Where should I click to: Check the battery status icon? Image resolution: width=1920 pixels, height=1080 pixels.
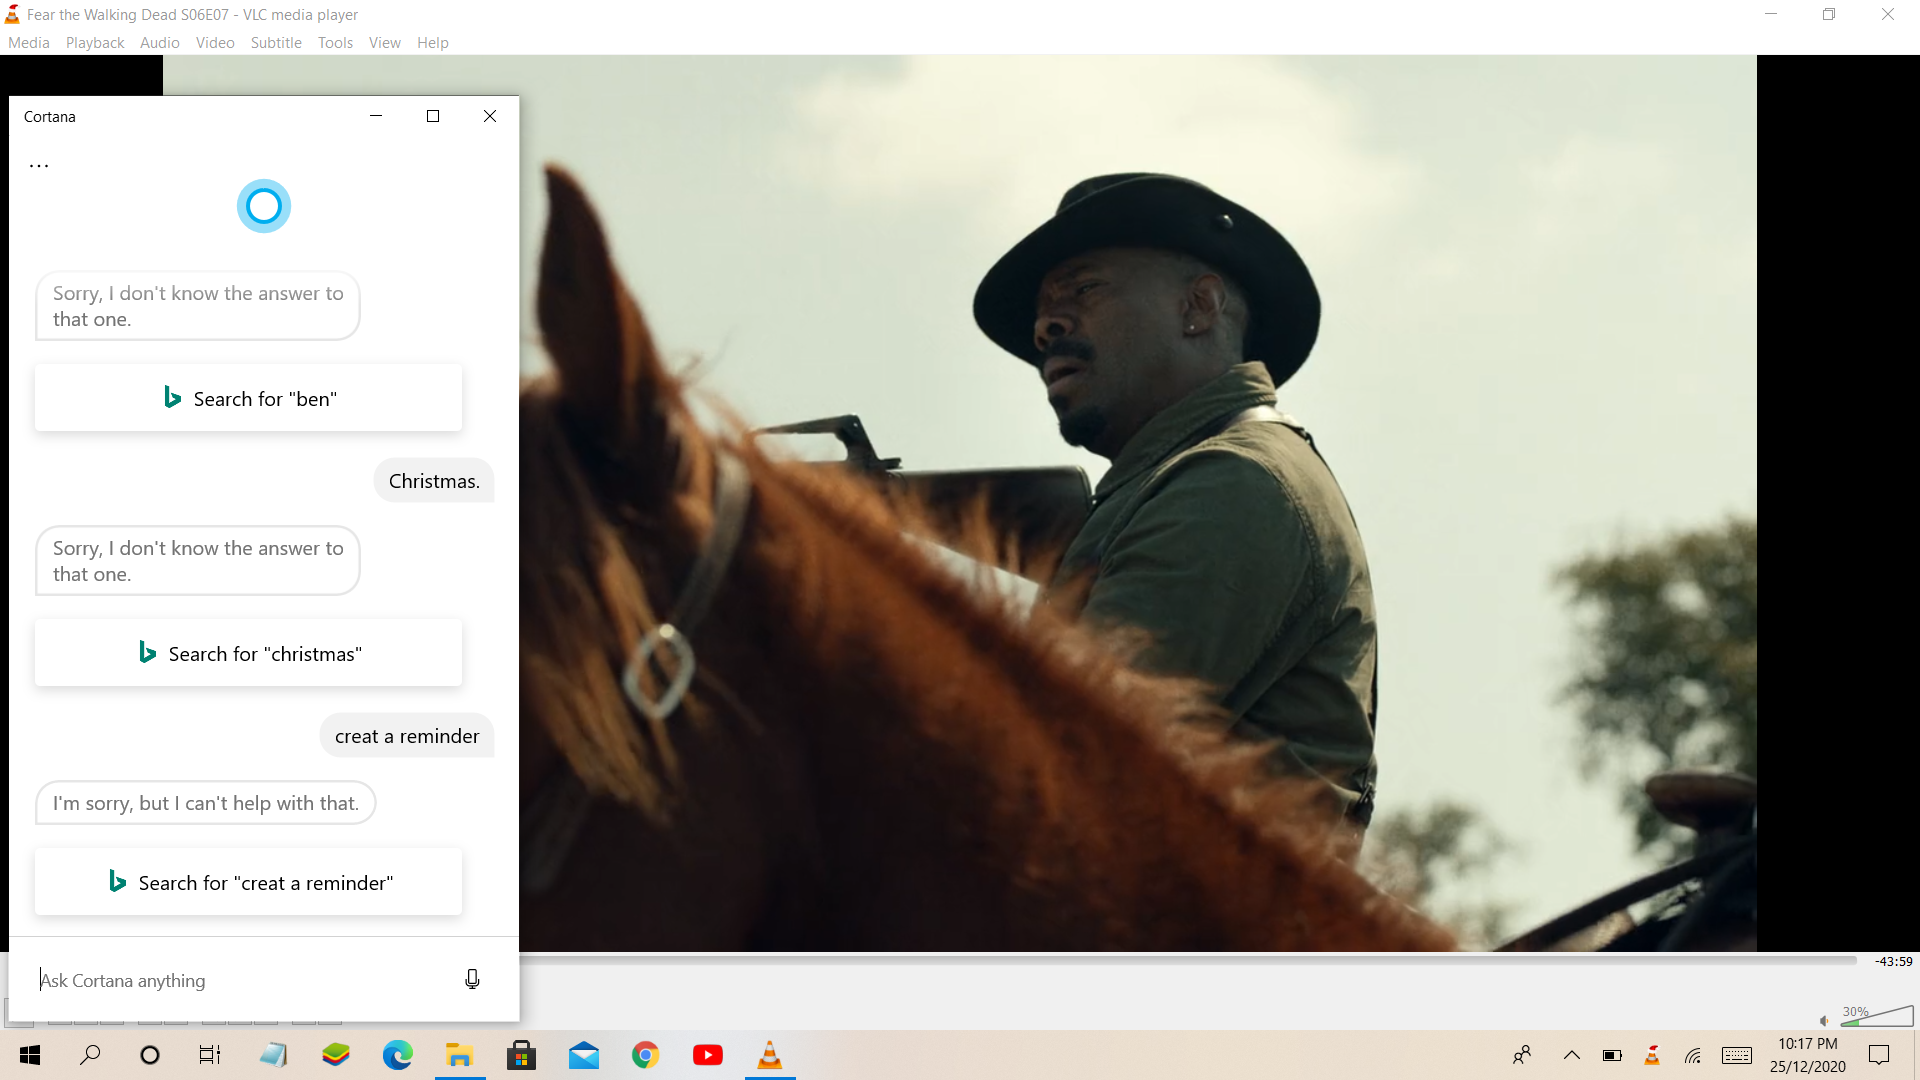coord(1612,1055)
